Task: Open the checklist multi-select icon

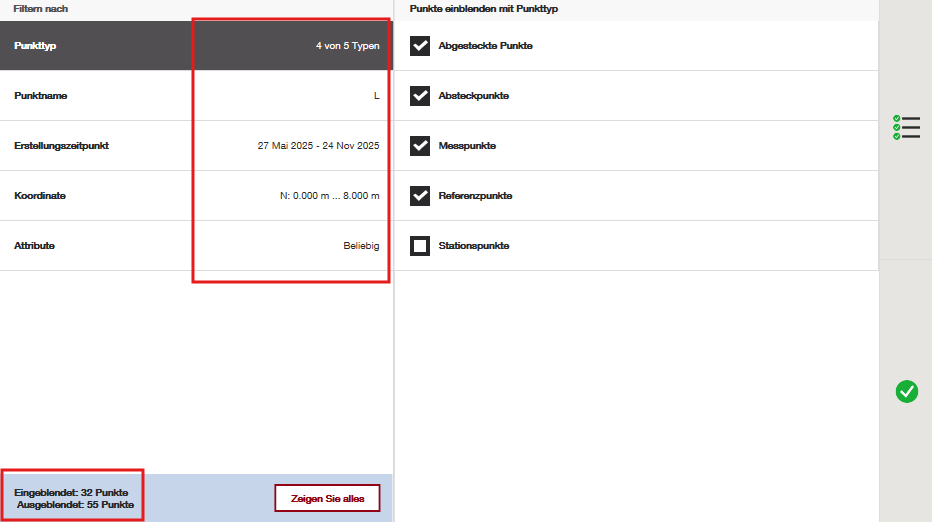Action: tap(906, 127)
